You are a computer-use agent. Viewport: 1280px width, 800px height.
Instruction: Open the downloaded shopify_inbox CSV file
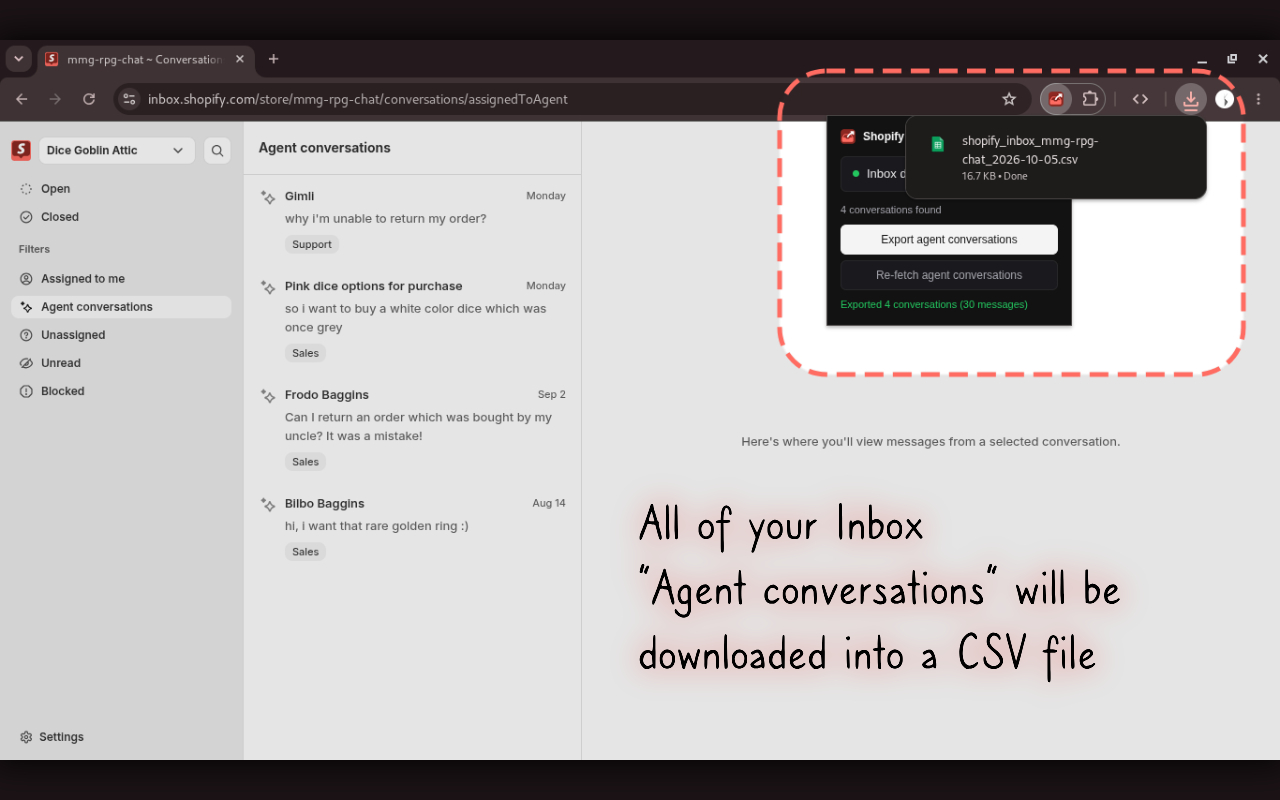tap(1055, 158)
